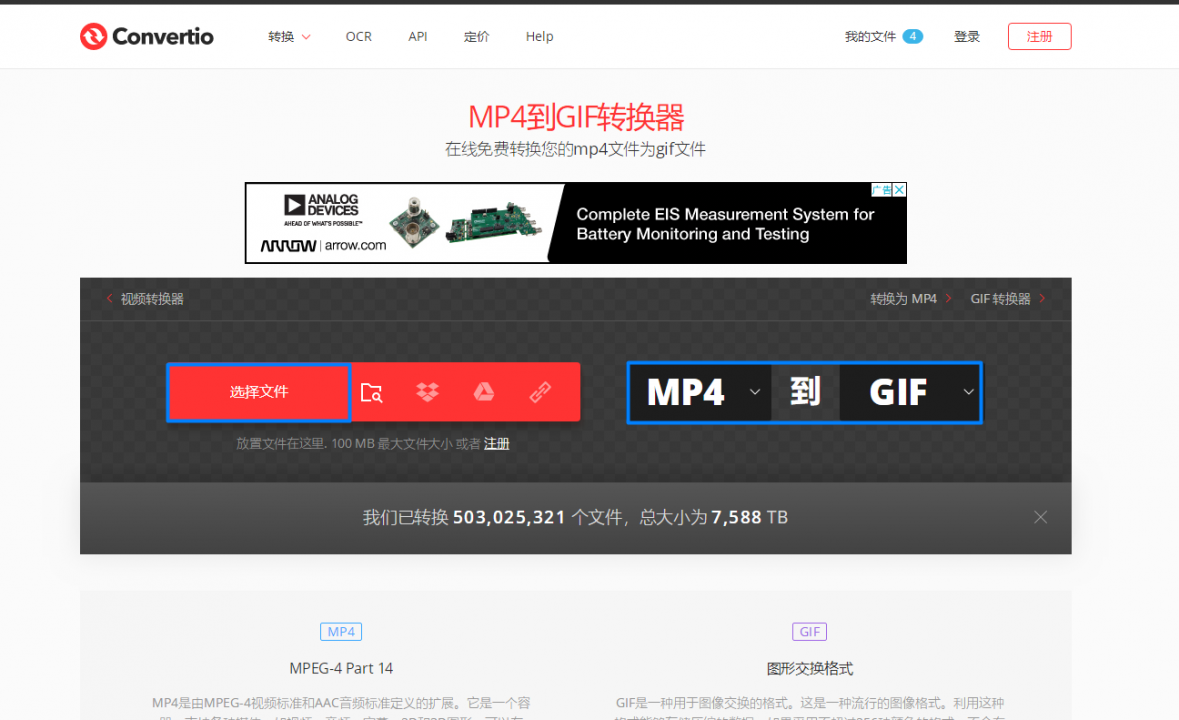Click the 到 separator between formats
Image resolution: width=1179 pixels, height=720 pixels.
pyautogui.click(x=805, y=392)
